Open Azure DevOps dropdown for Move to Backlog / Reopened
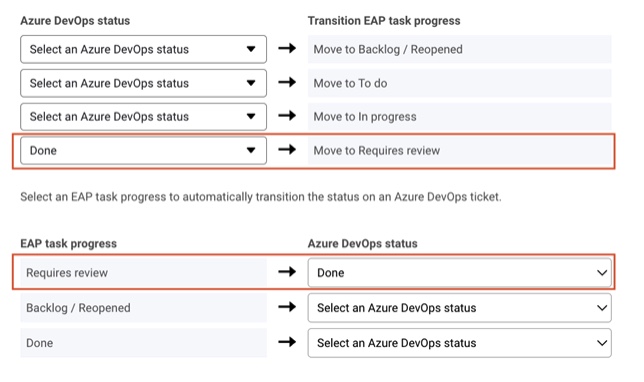The image size is (644, 382). (143, 49)
